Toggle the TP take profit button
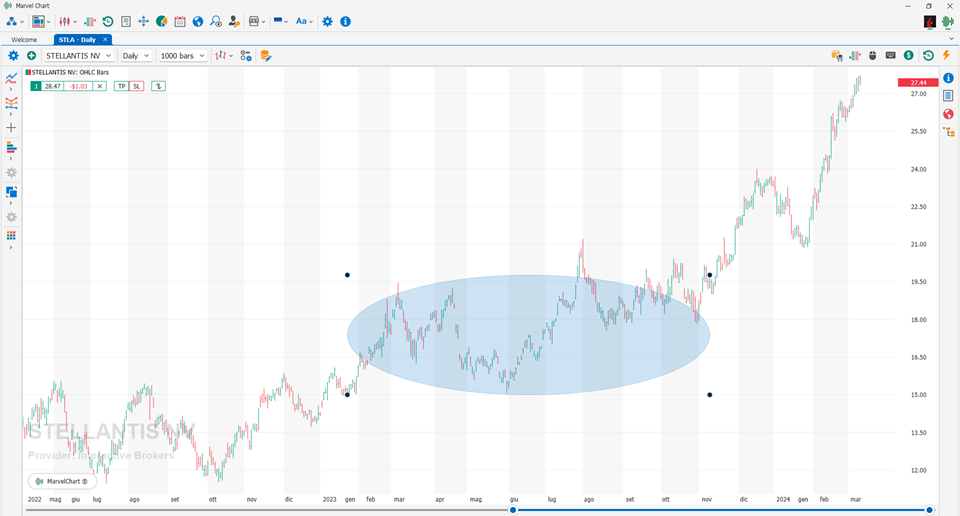The image size is (960, 516). (121, 86)
